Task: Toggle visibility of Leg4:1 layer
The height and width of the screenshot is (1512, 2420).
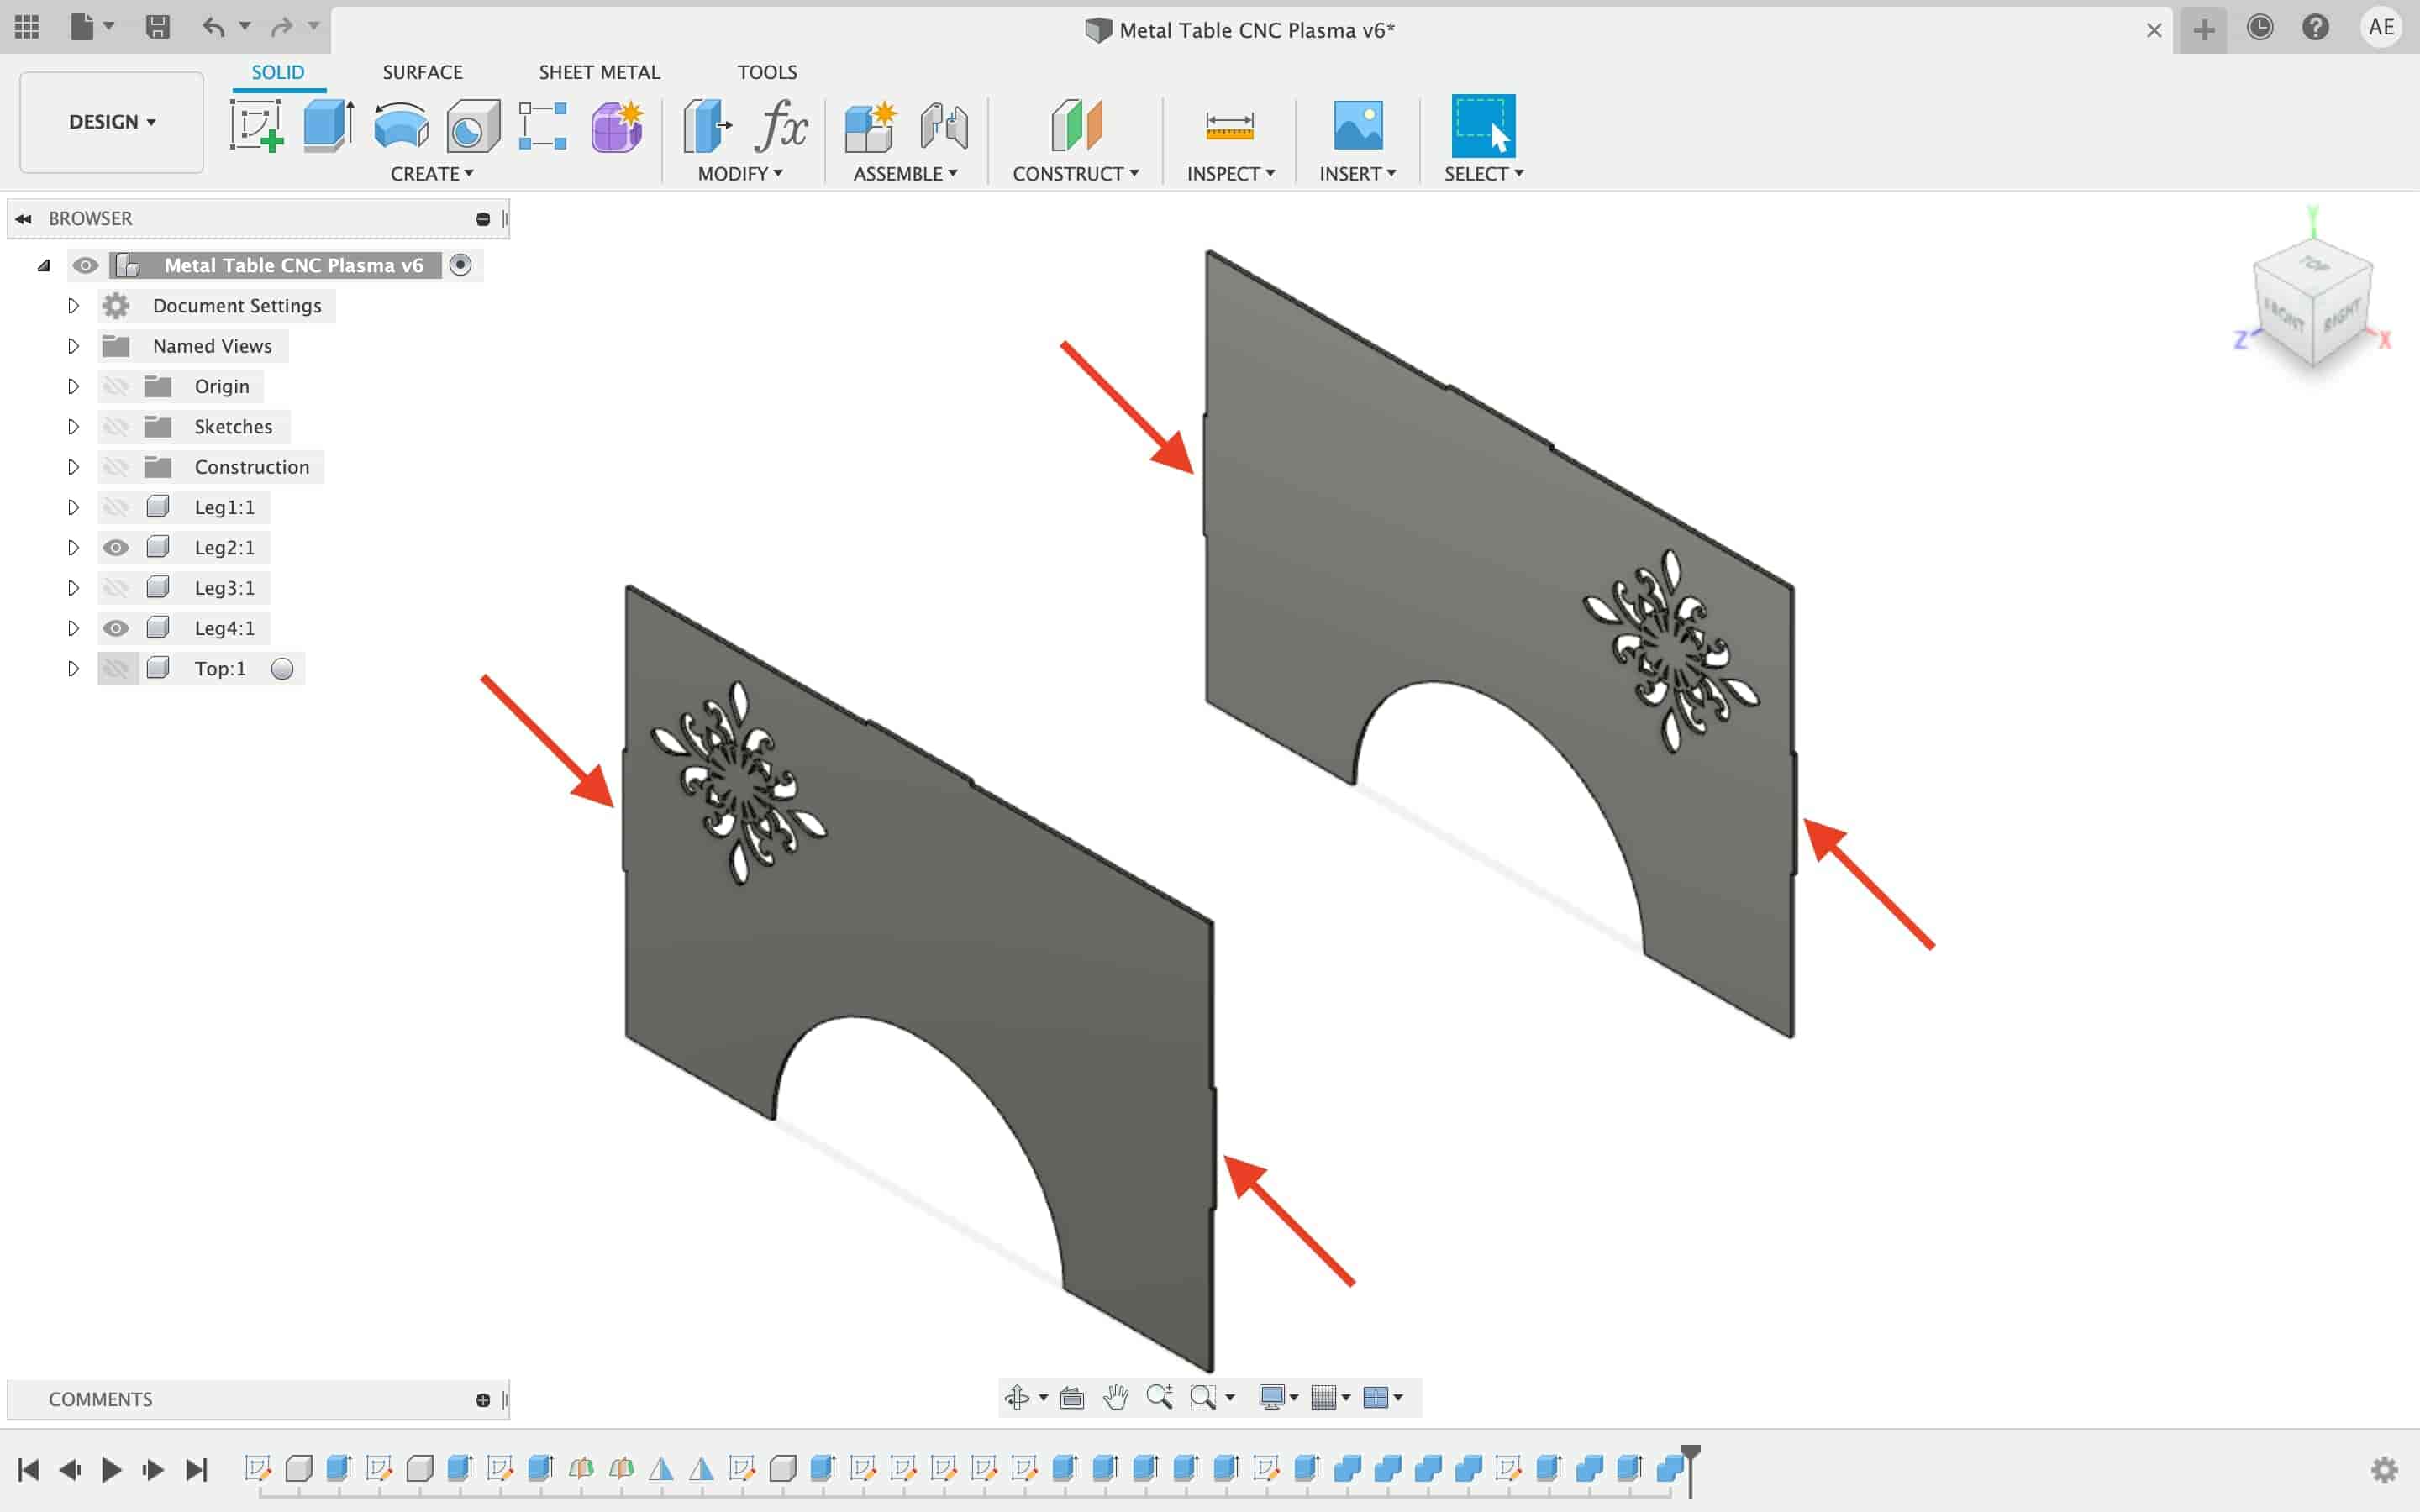Action: (115, 627)
